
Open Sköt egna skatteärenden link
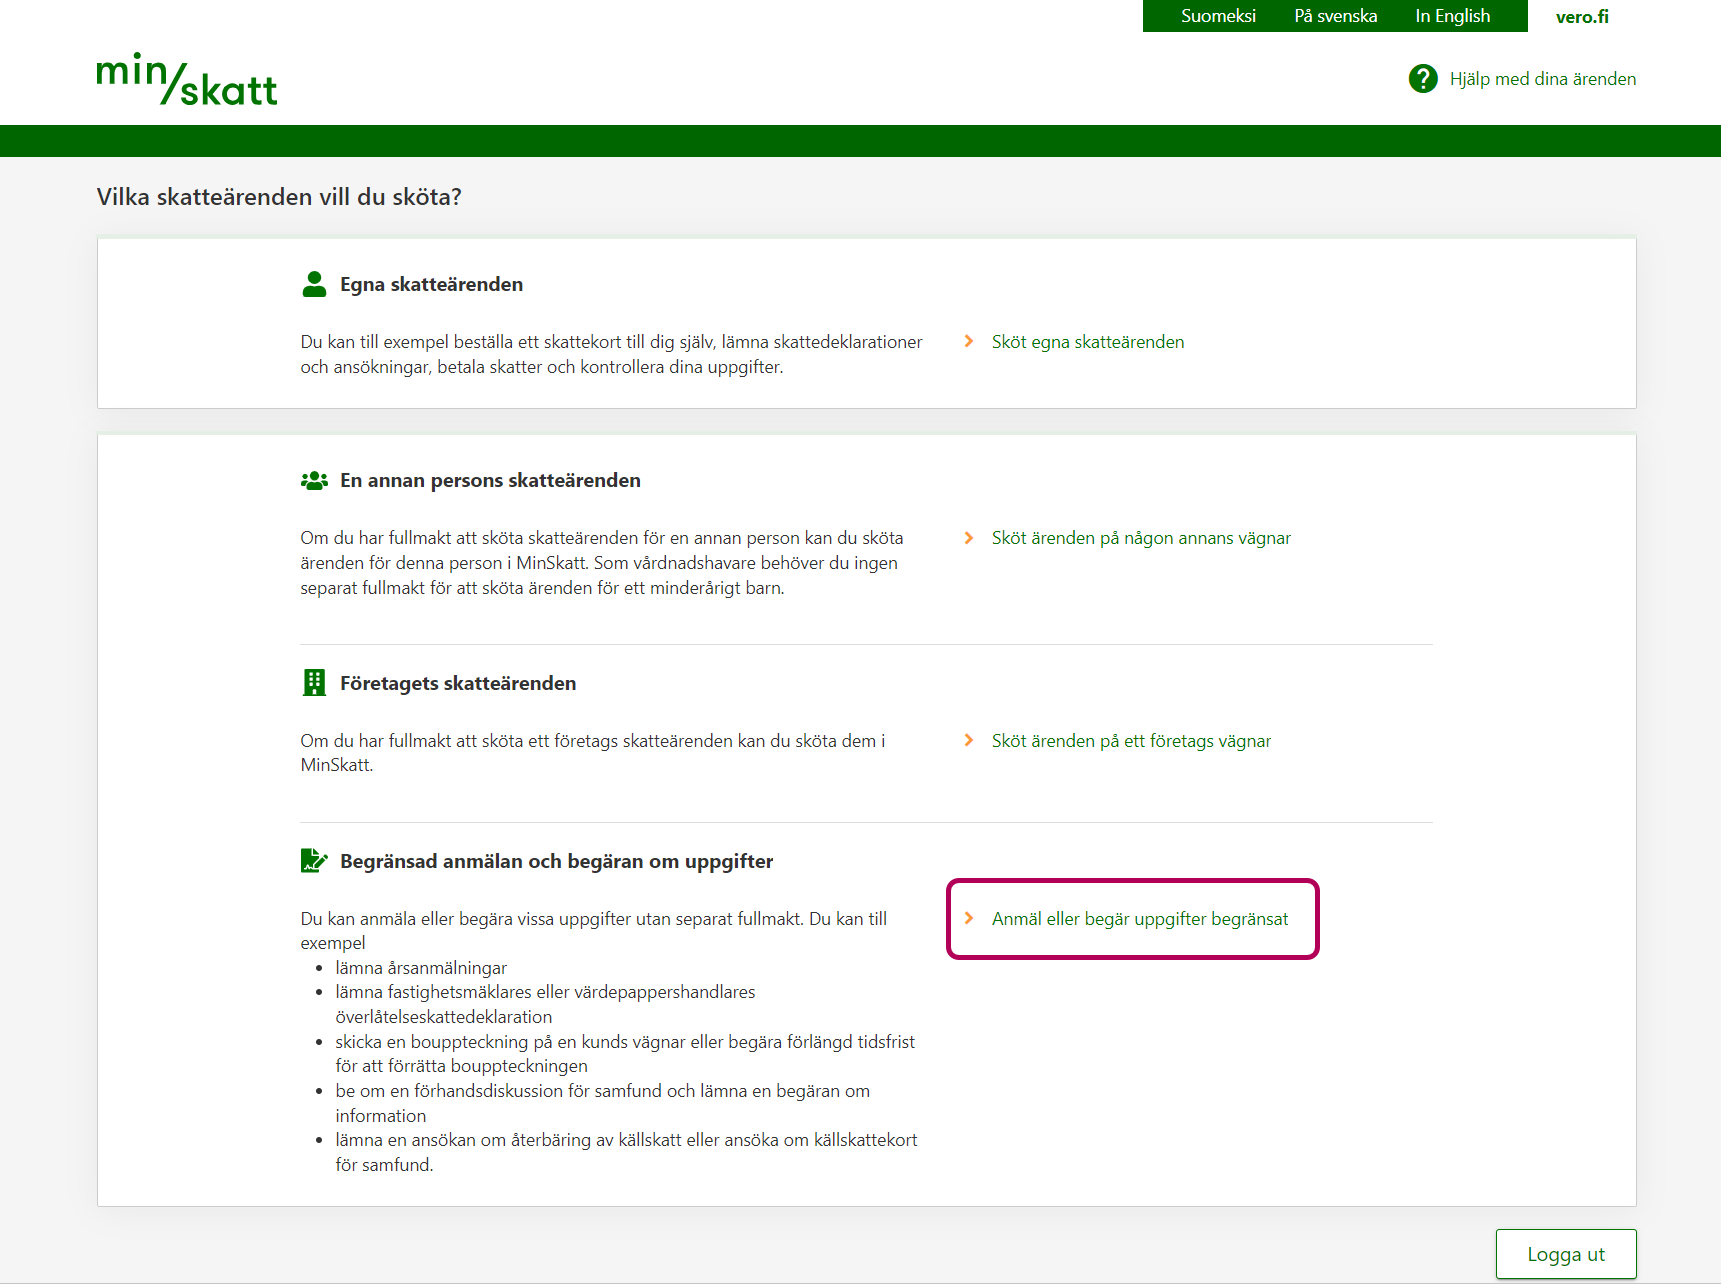1087,342
